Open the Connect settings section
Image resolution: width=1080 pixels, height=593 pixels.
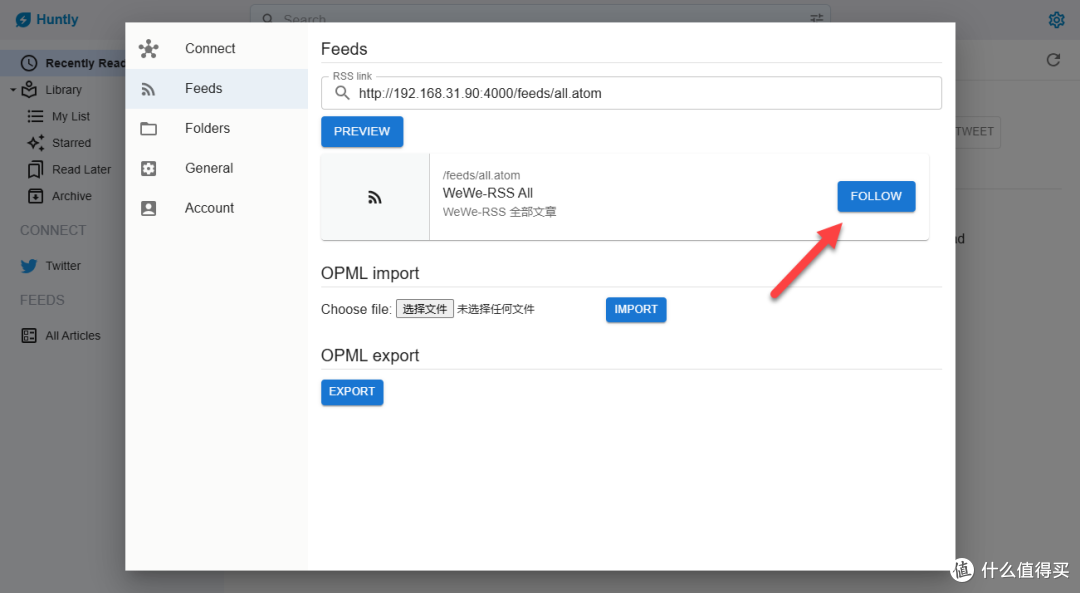[x=216, y=49]
